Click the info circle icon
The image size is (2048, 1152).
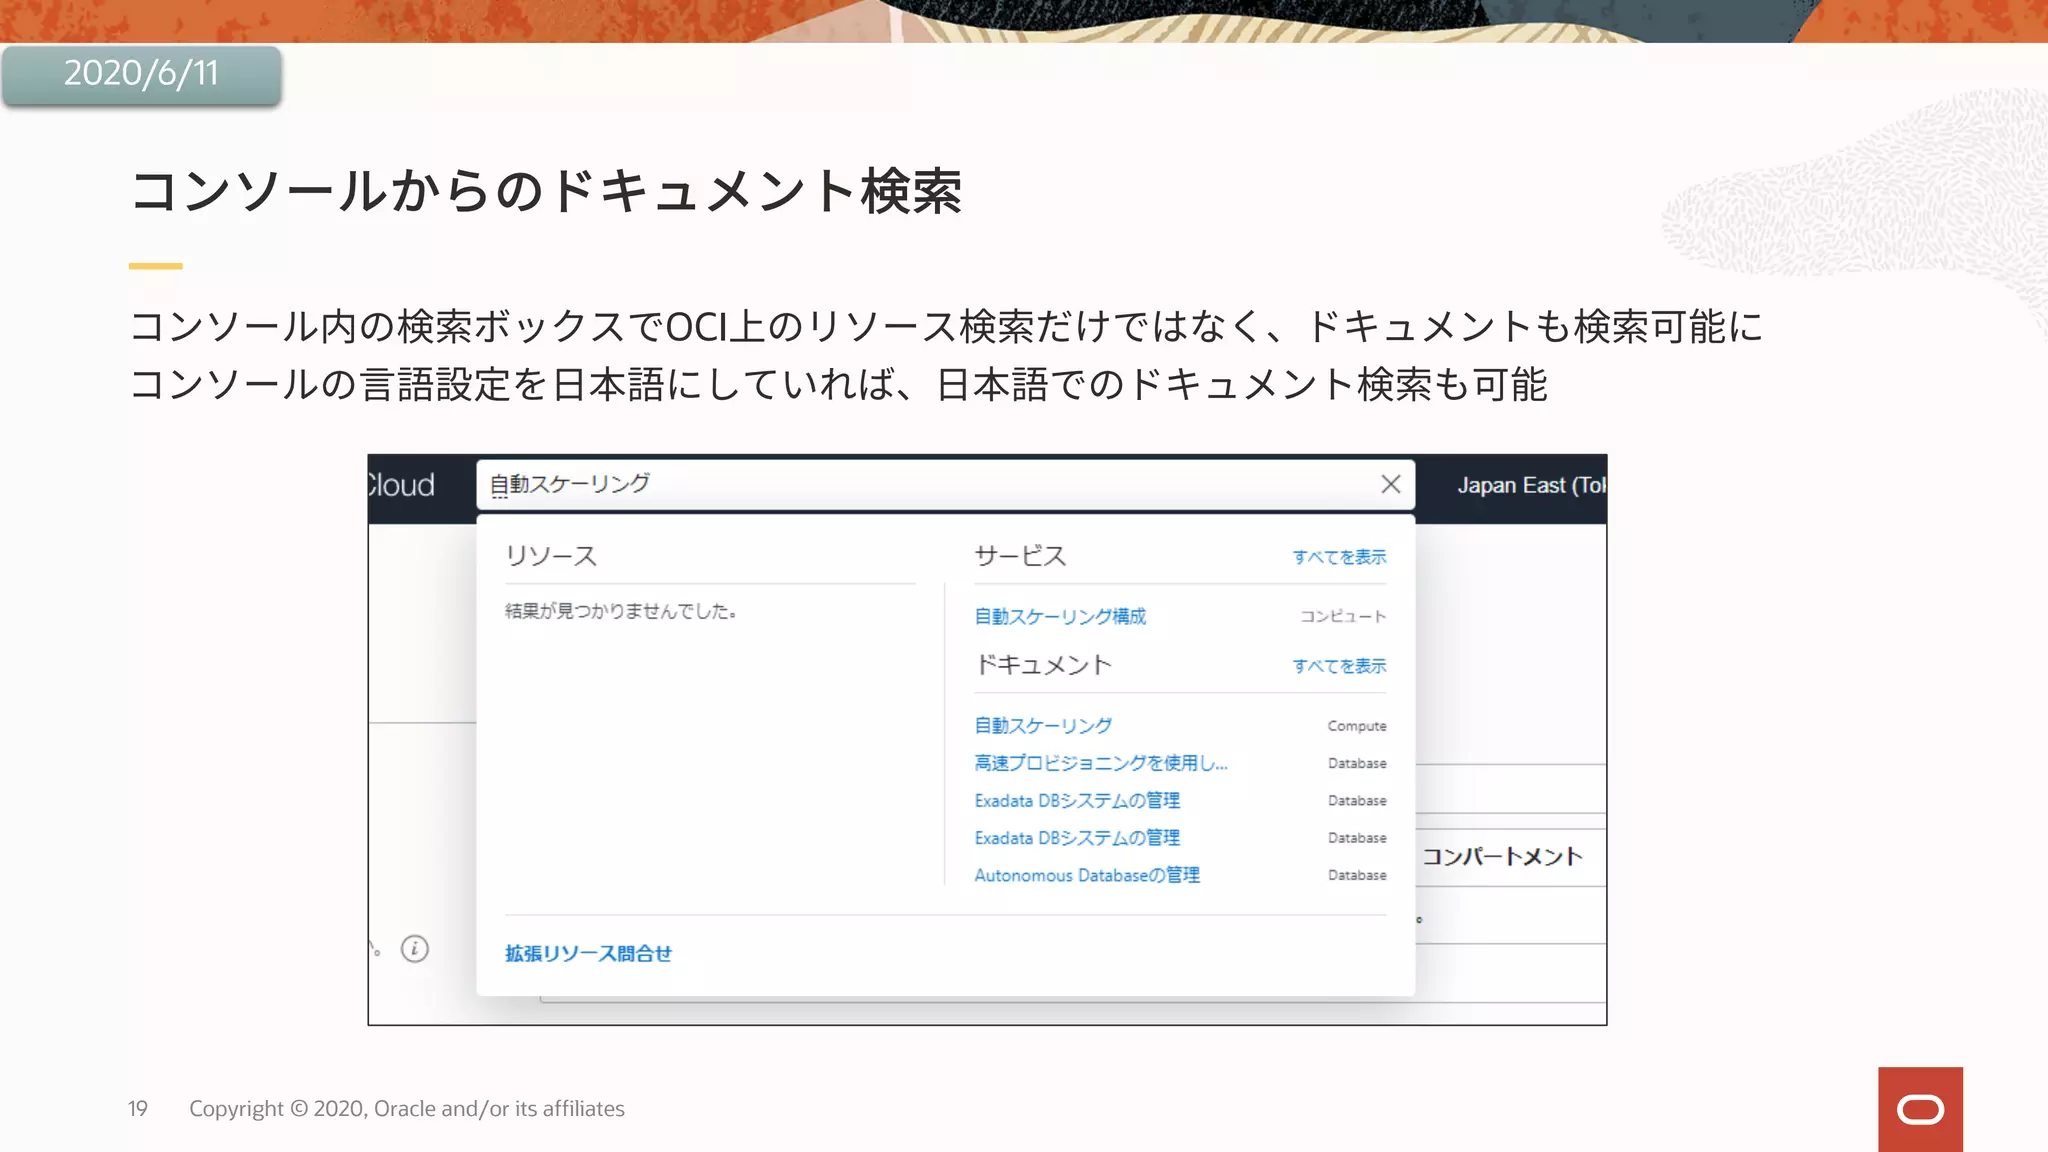point(415,948)
